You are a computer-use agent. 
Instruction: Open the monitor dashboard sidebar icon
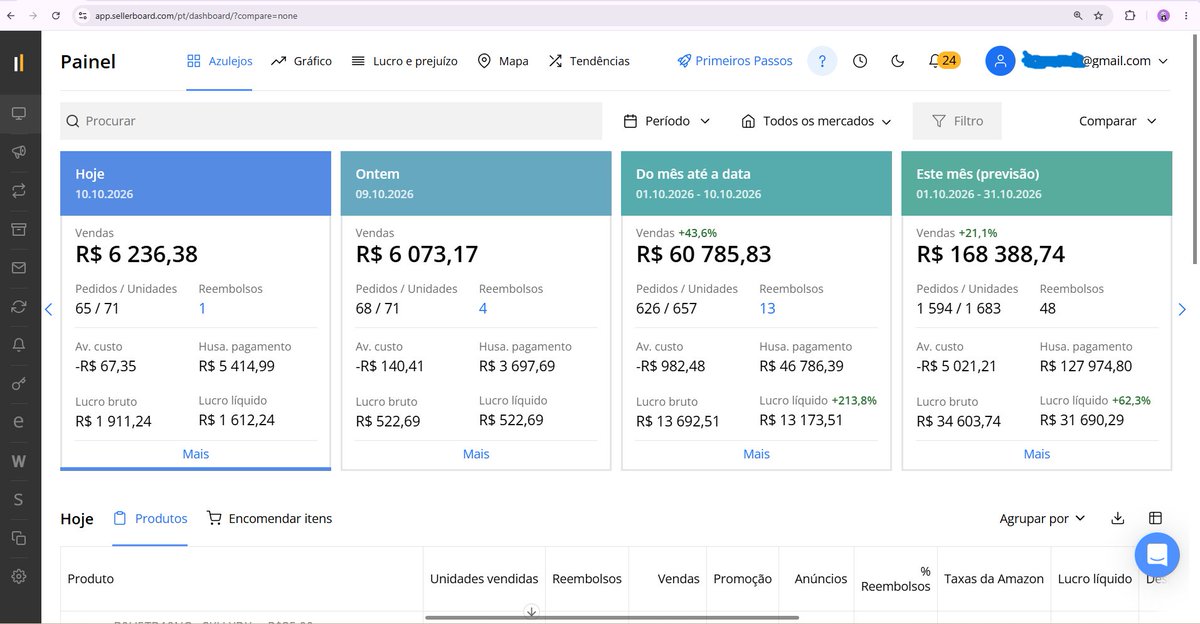pos(19,114)
